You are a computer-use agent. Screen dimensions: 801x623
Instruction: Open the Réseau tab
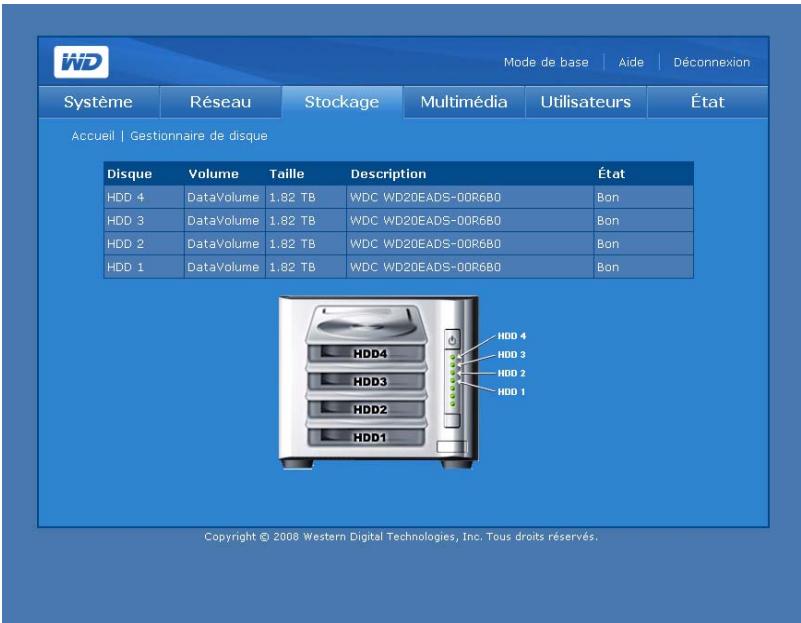[221, 102]
